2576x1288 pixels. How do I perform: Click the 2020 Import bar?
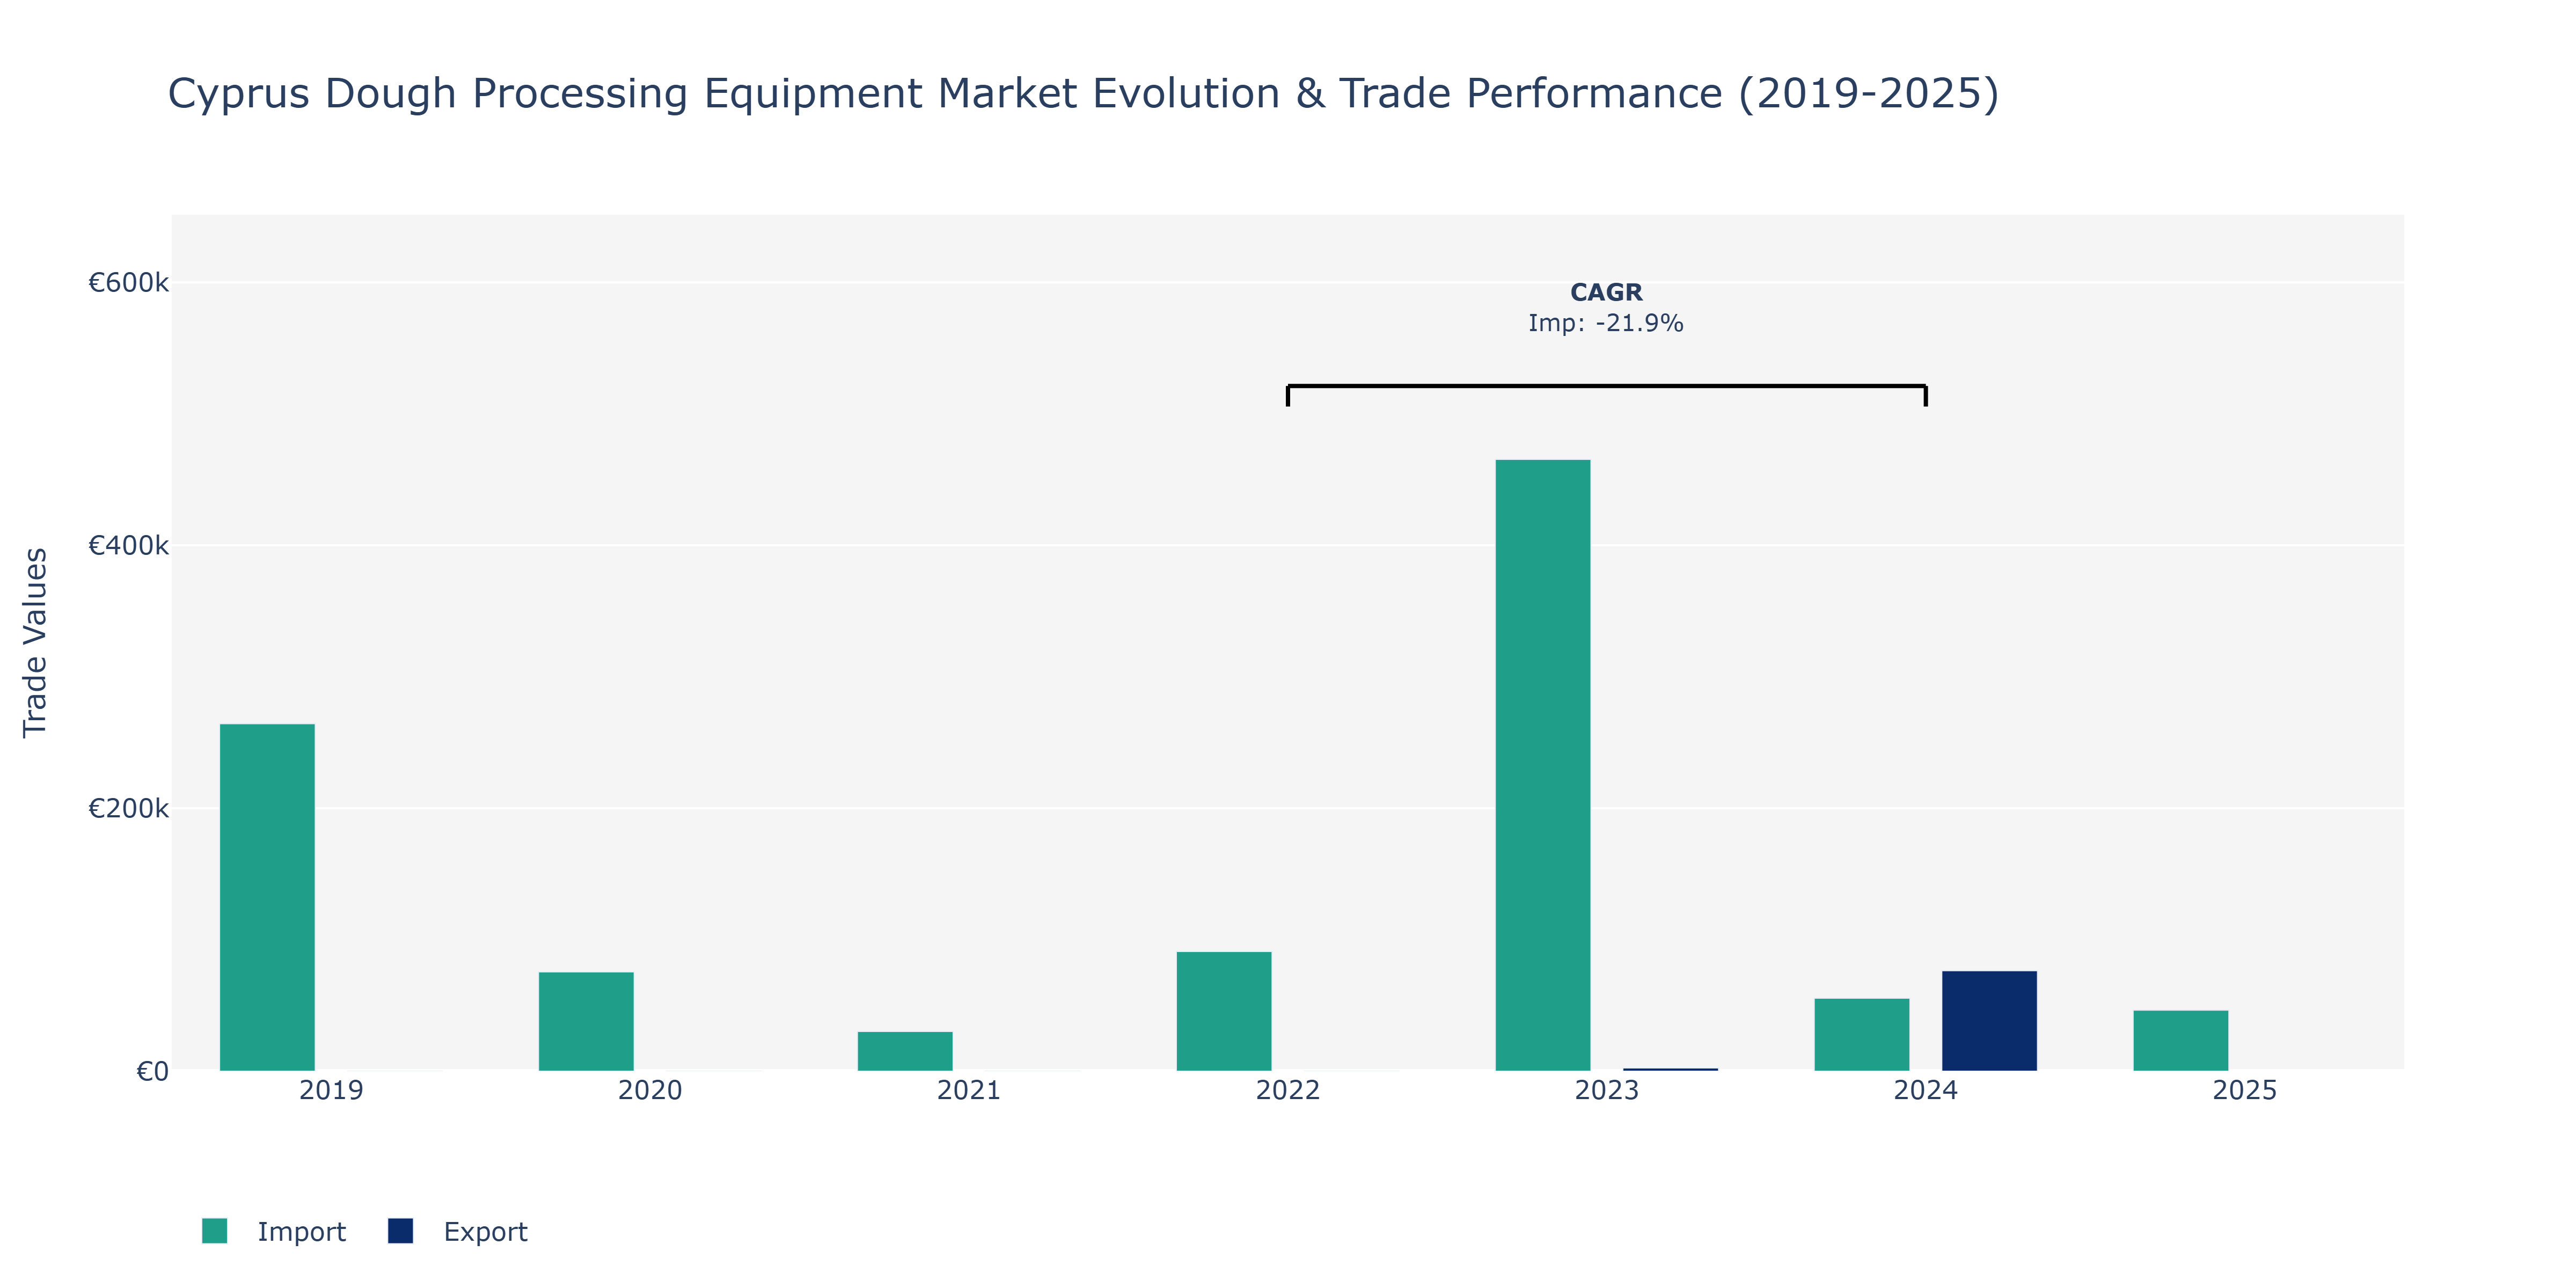[586, 1021]
